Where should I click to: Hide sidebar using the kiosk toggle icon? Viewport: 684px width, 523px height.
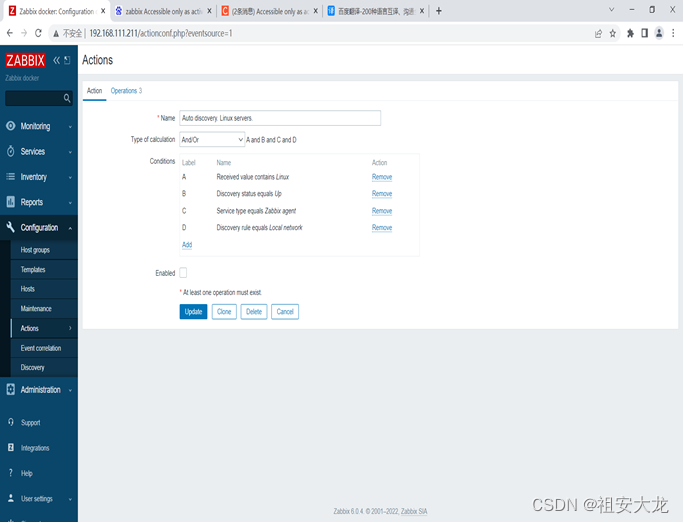click(67, 60)
